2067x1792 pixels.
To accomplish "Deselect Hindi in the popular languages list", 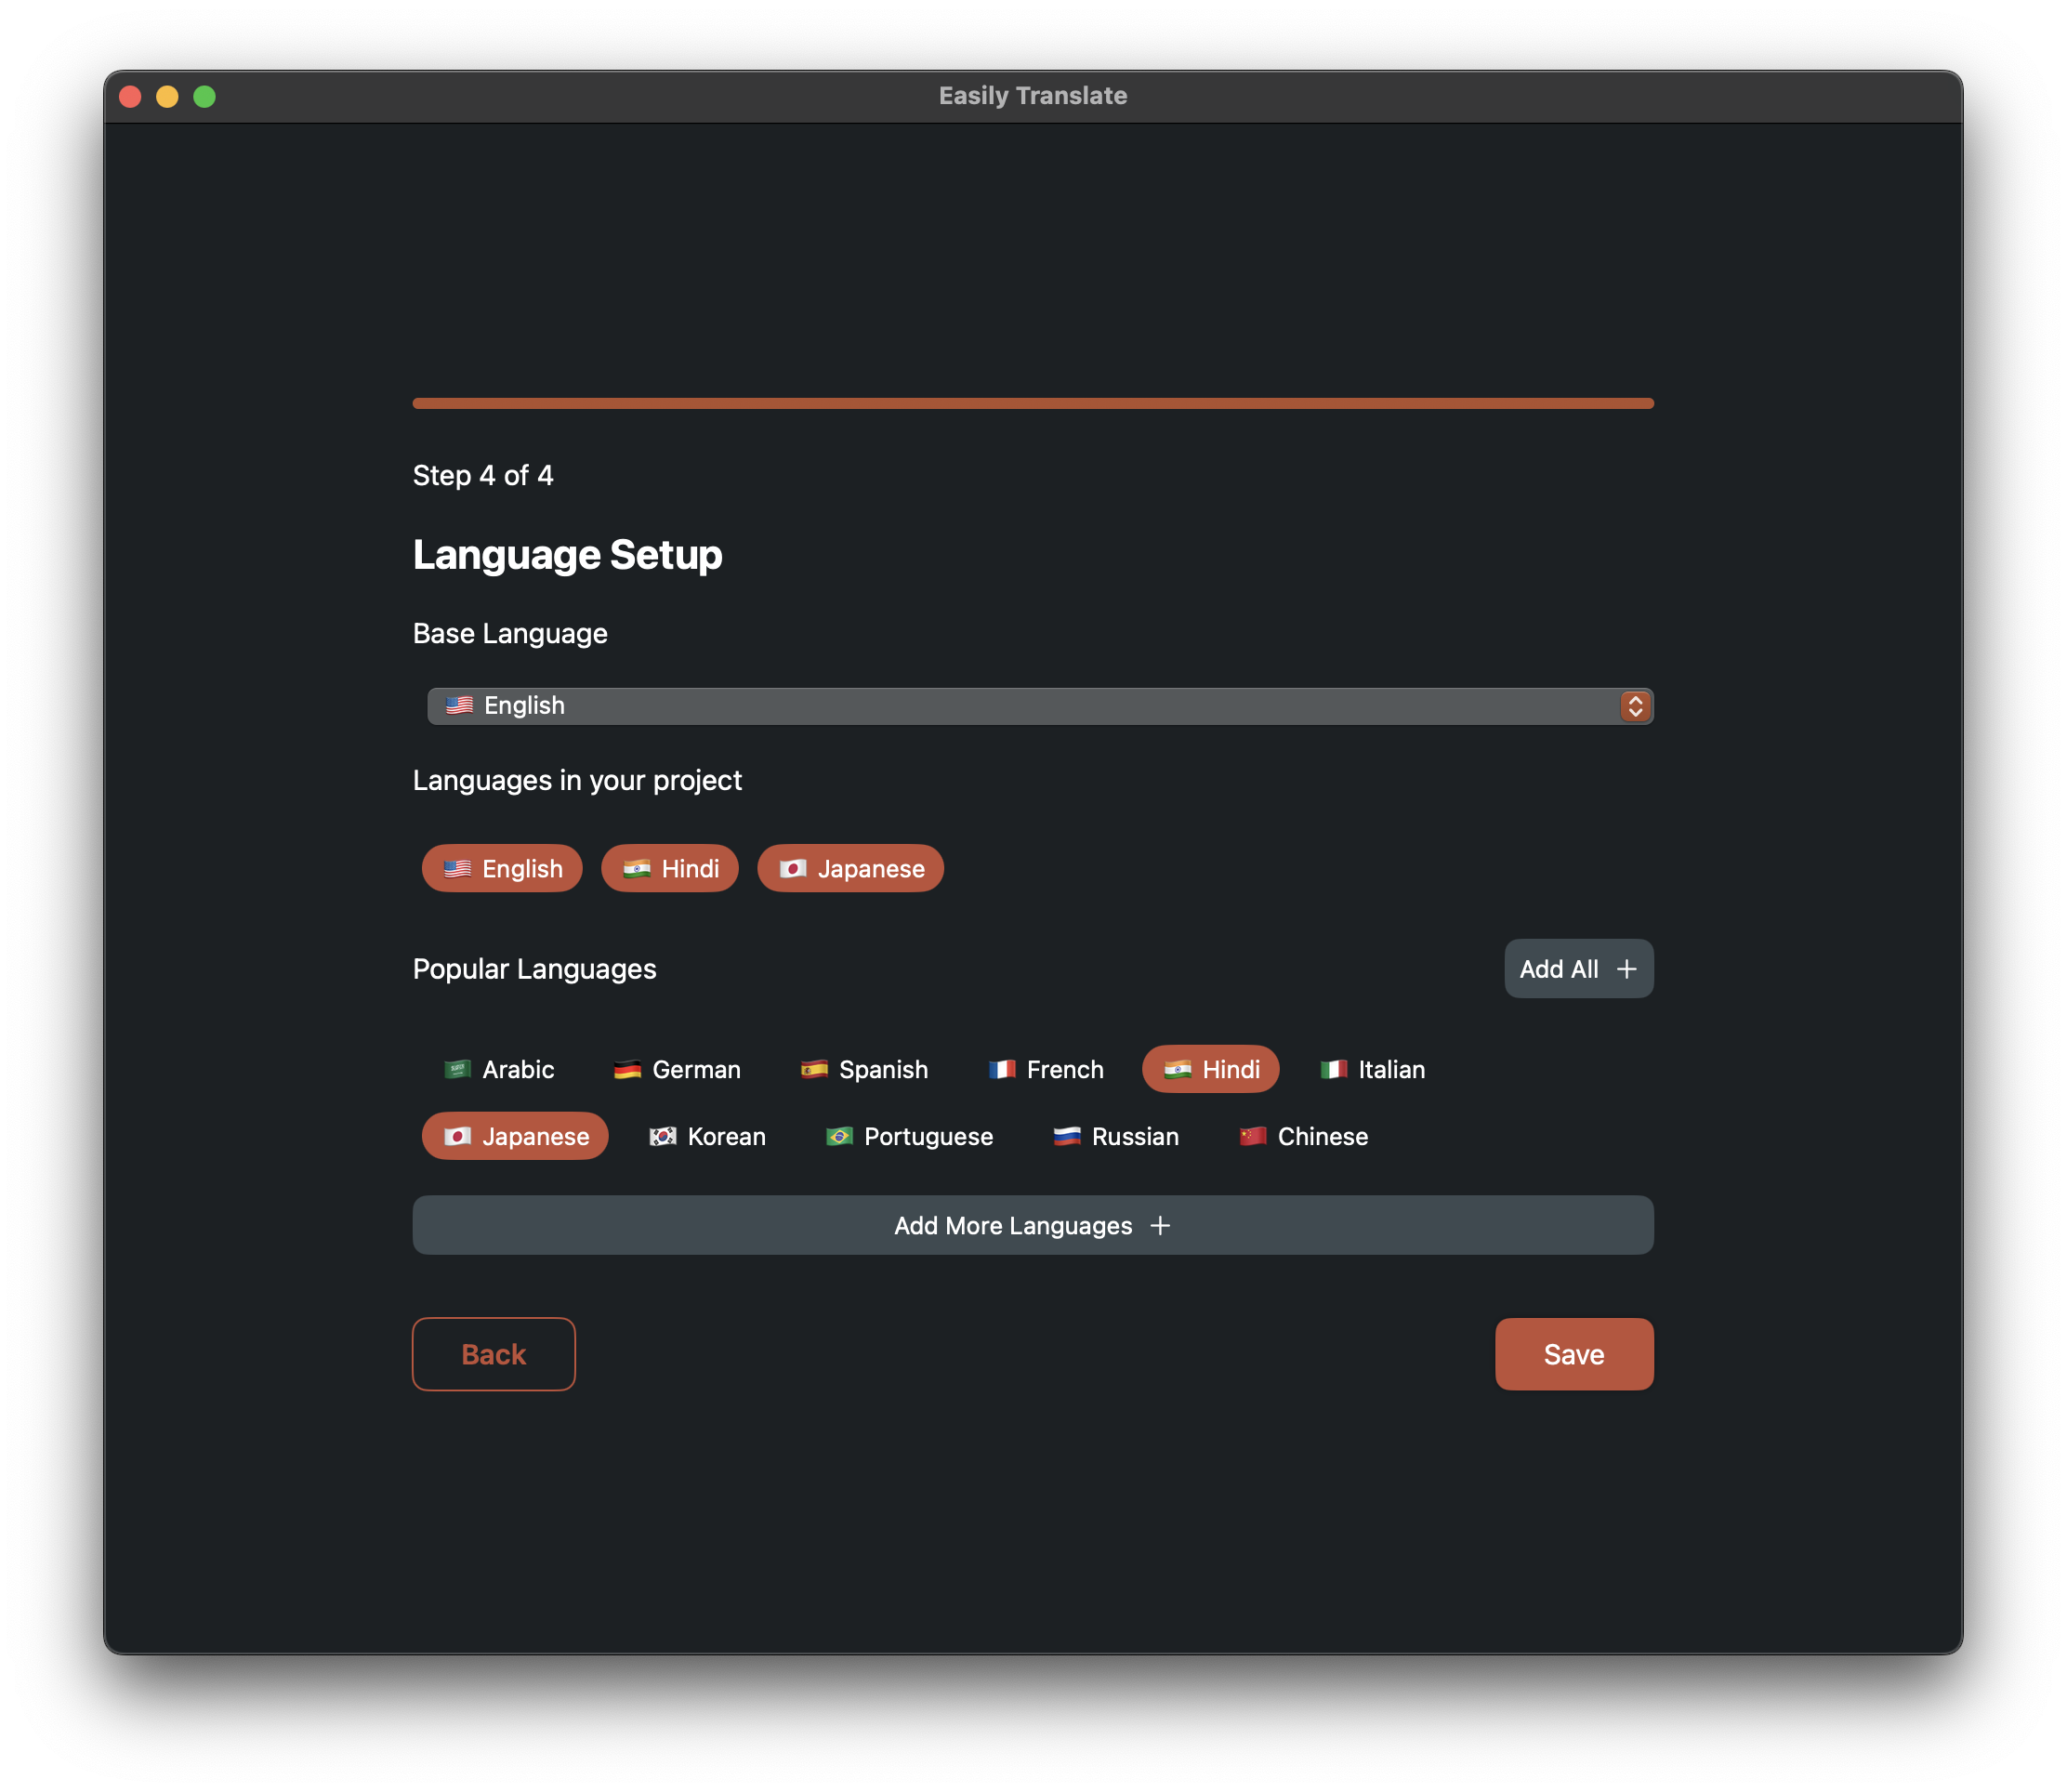I will click(1211, 1069).
